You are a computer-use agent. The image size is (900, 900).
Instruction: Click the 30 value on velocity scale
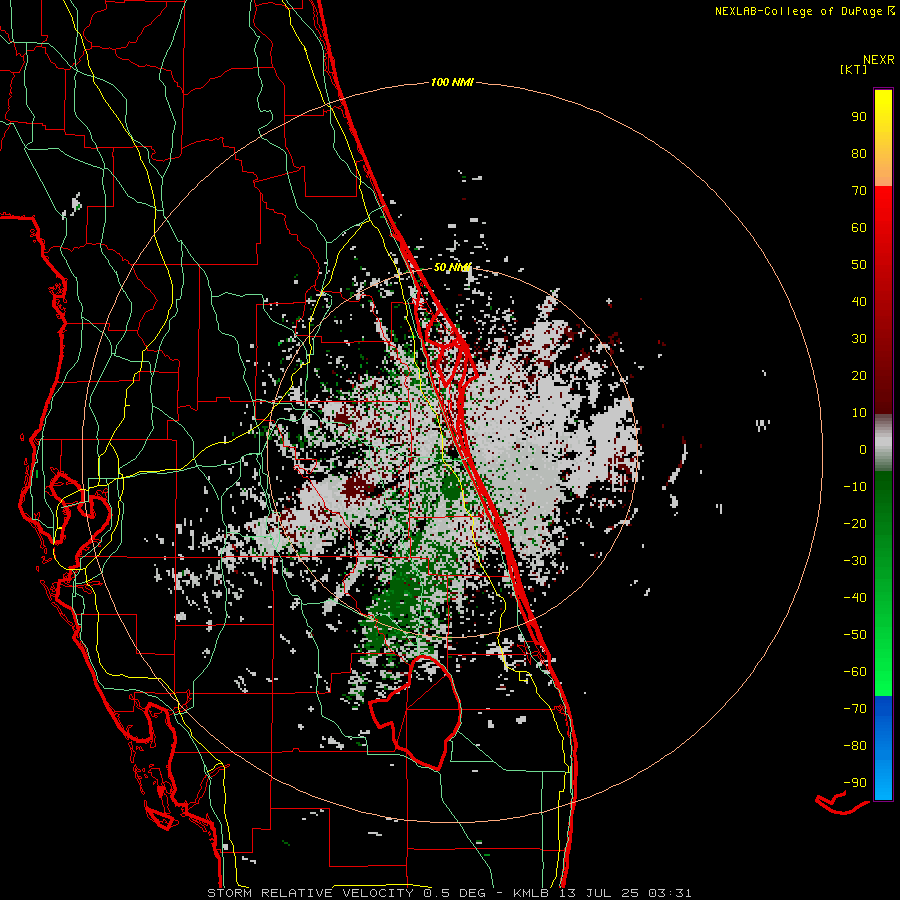[859, 339]
